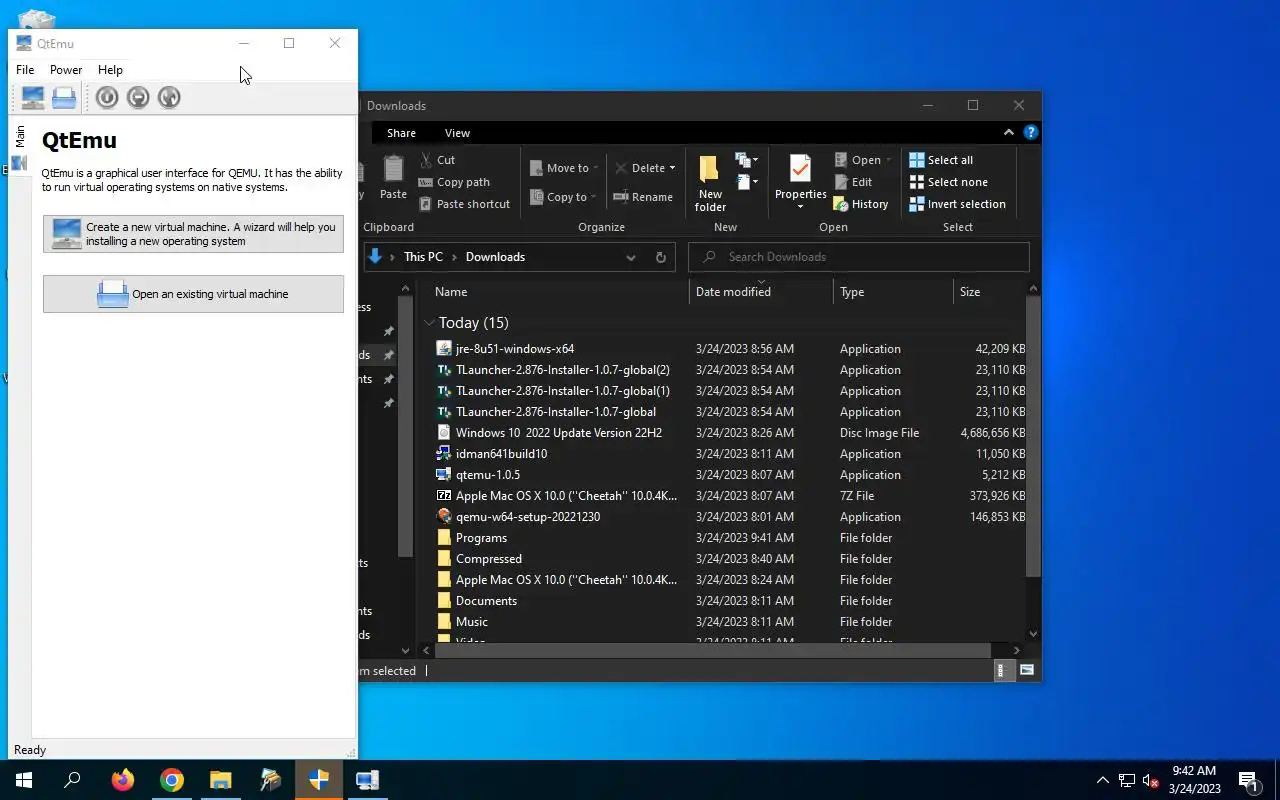1280x800 pixels.
Task: Click Paste shortcut in the ribbon
Action: tap(464, 204)
